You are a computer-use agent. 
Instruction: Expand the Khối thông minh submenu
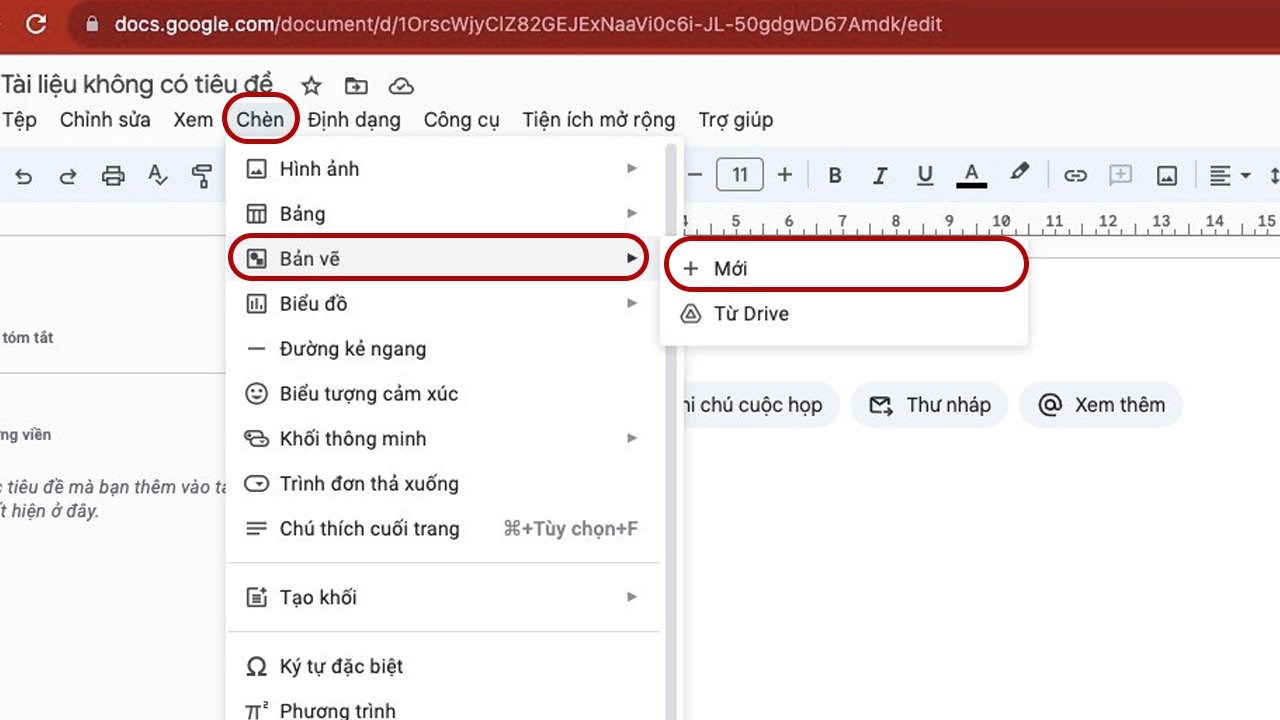point(443,439)
